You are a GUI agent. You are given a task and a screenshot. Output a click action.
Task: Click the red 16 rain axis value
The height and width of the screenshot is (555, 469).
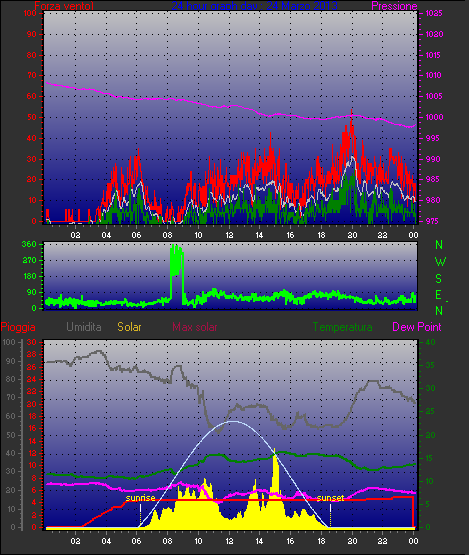click(x=32, y=429)
